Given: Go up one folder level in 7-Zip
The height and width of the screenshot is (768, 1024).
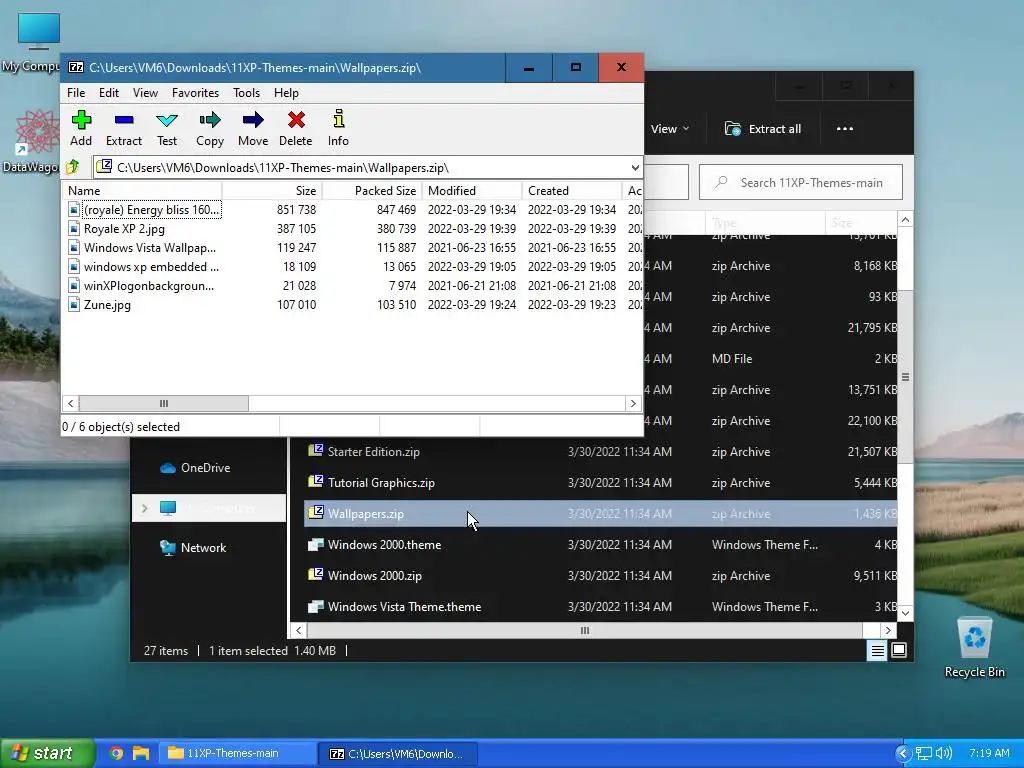Looking at the screenshot, I should coord(72,167).
